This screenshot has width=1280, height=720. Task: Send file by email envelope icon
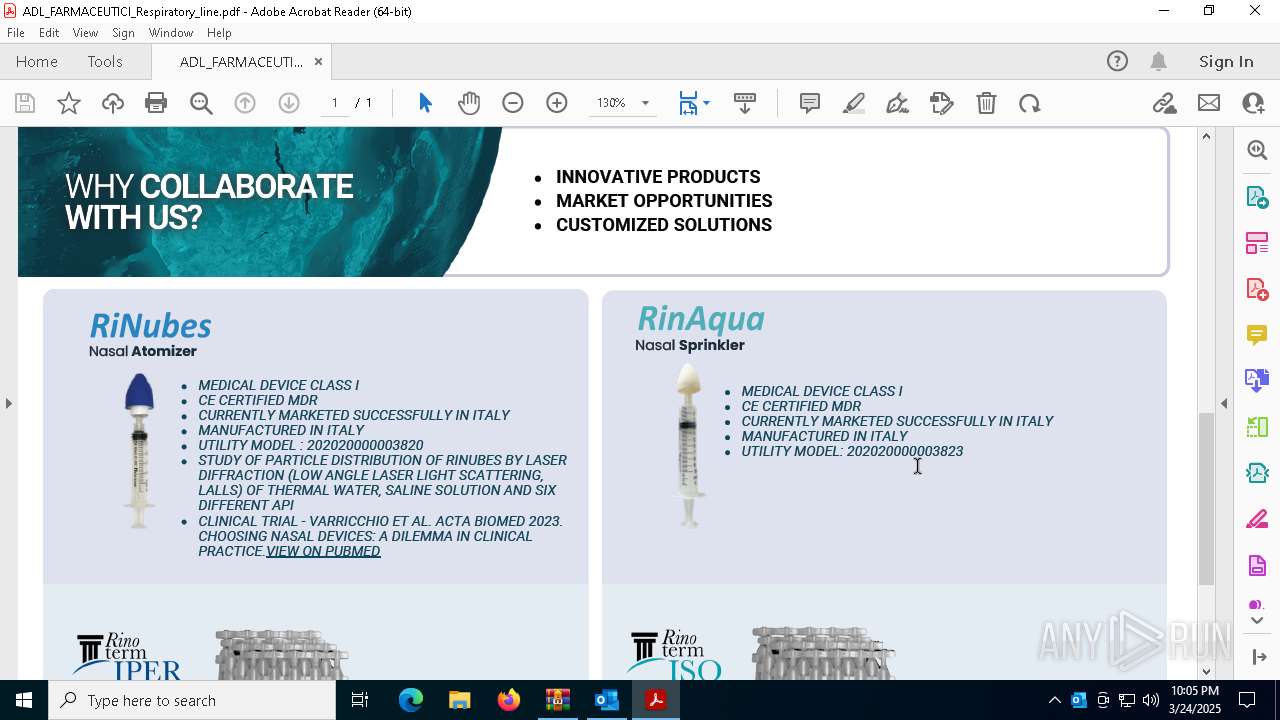tap(1209, 103)
